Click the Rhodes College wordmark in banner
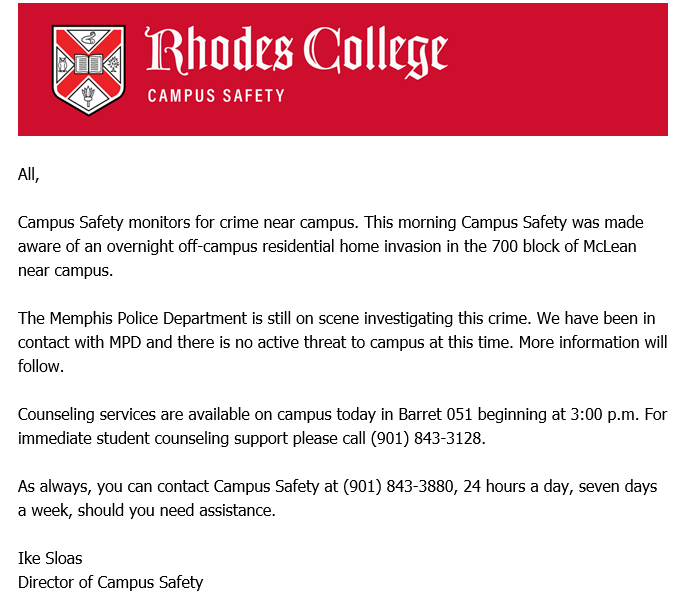This screenshot has width=684, height=609. point(296,53)
